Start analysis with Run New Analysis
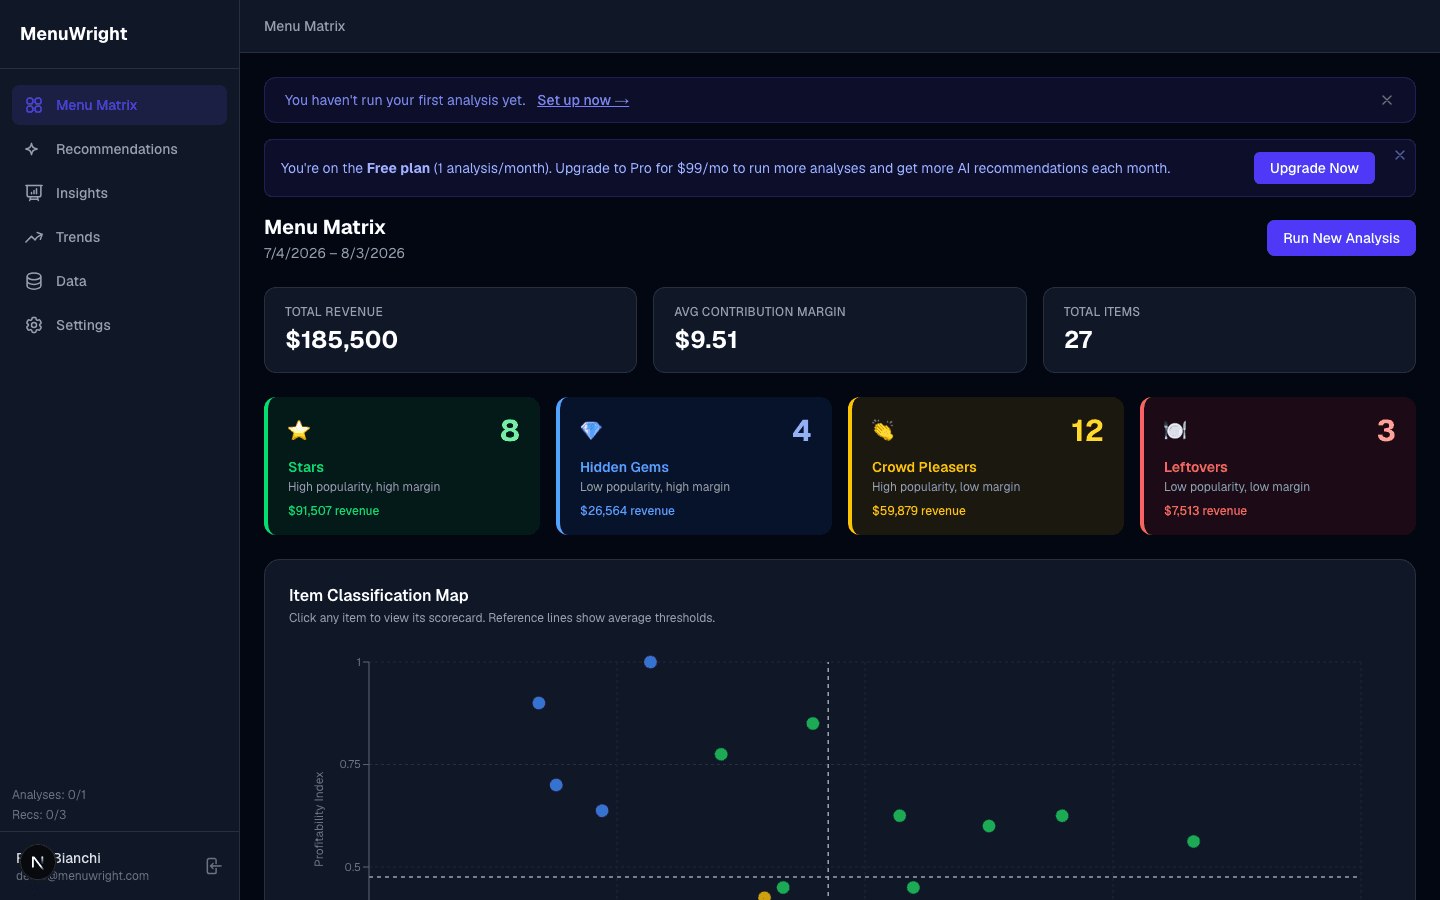The image size is (1440, 900). coord(1341,238)
